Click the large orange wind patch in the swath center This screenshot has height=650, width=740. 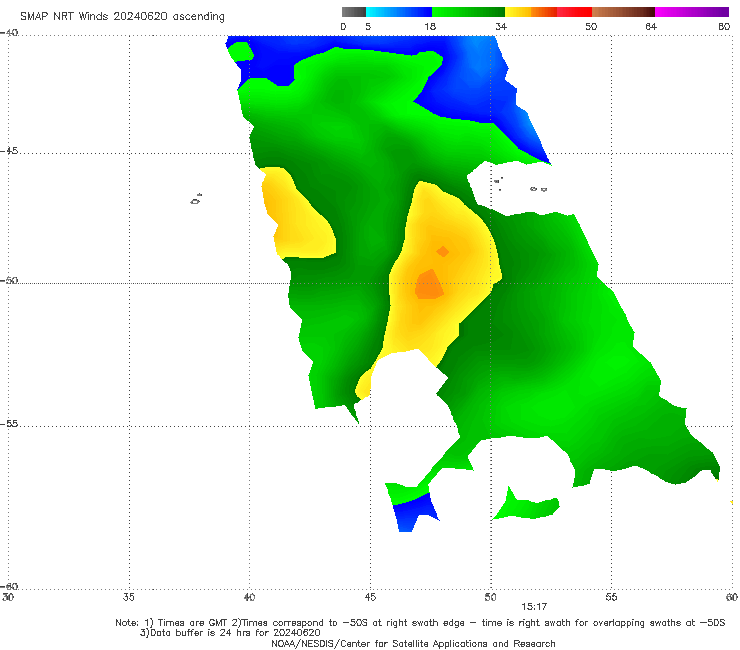coord(429,285)
